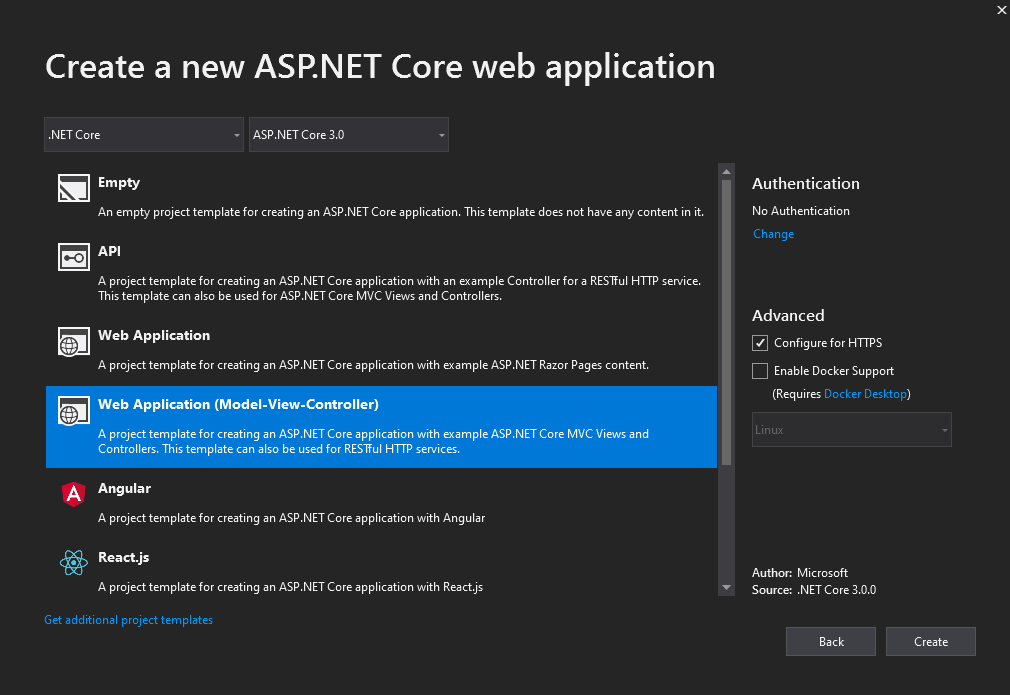
Task: Click the Angular template description text
Action: 291,518
